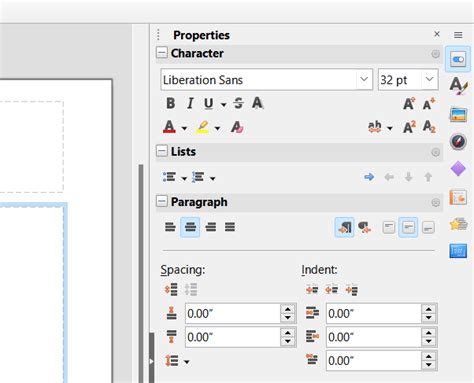
Task: Increase indent icon under Indent
Action: [x=312, y=290]
